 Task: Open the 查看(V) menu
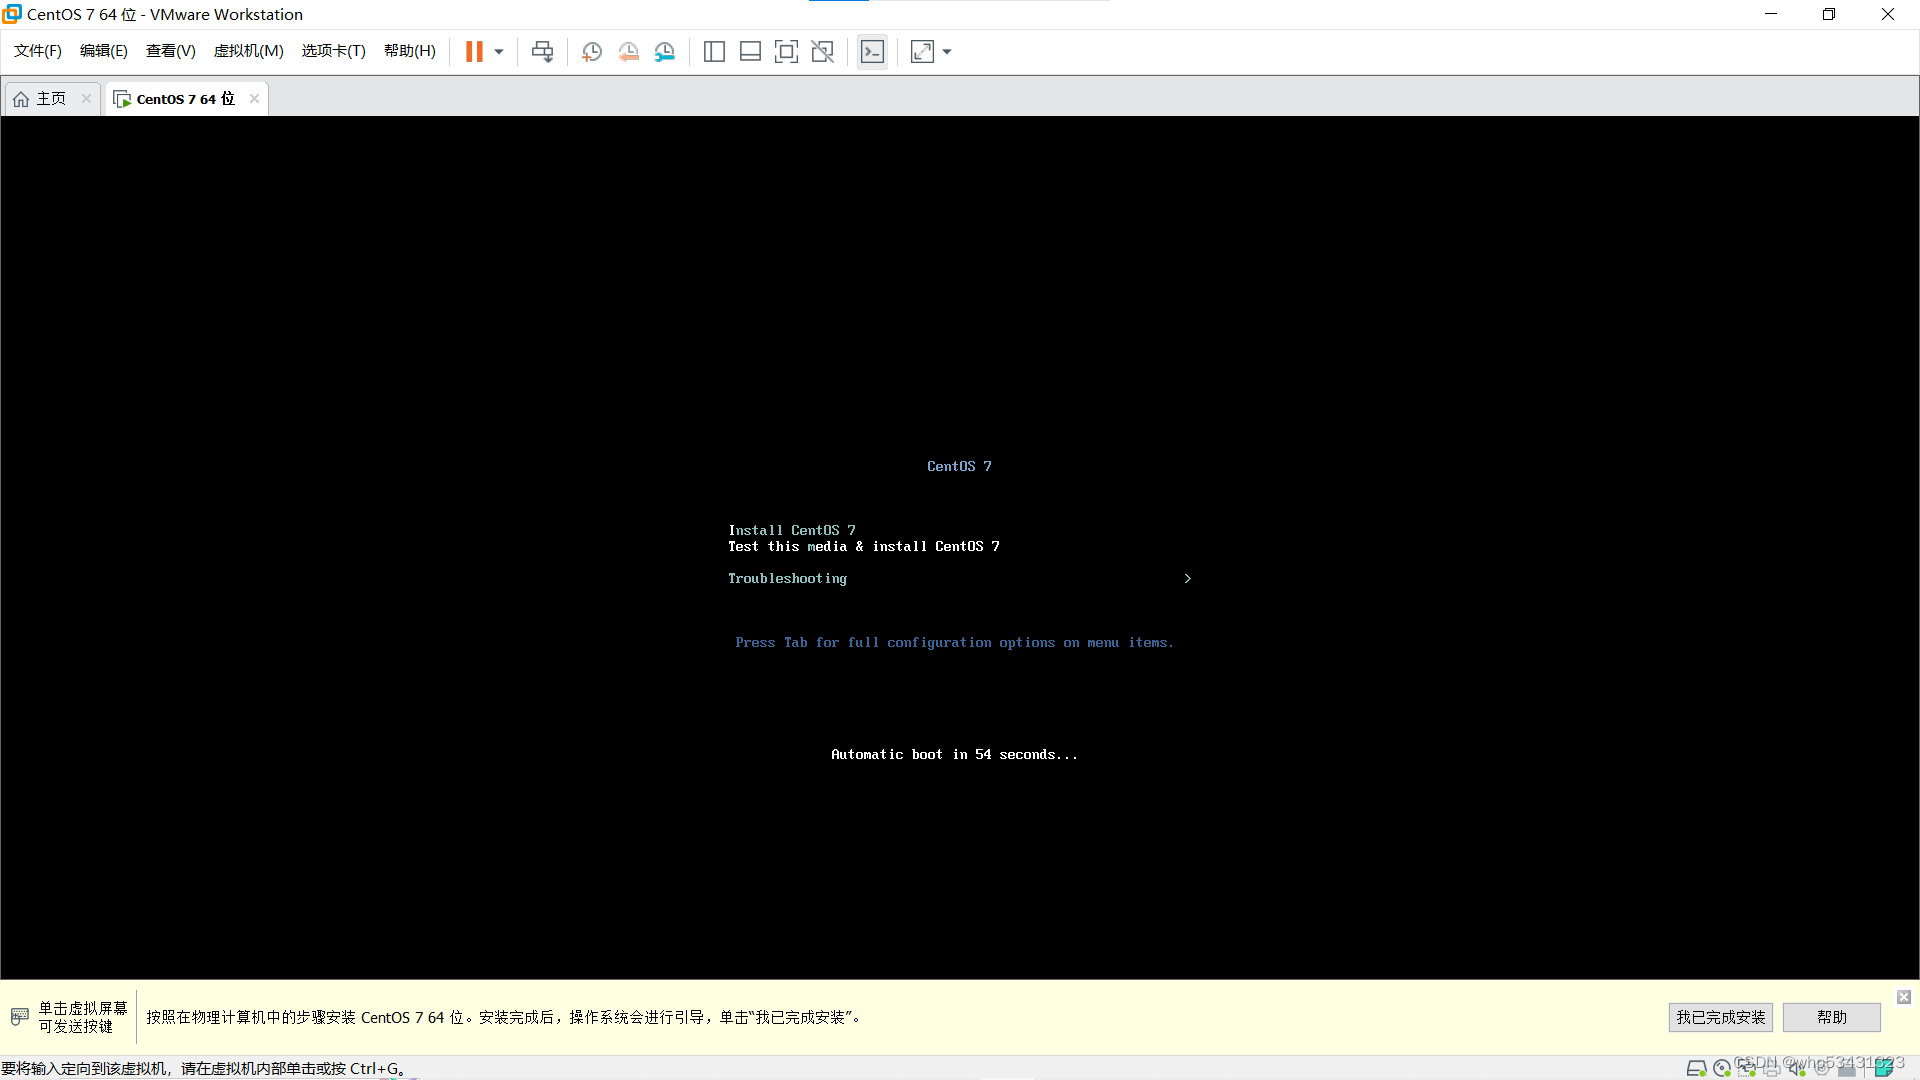tap(171, 51)
